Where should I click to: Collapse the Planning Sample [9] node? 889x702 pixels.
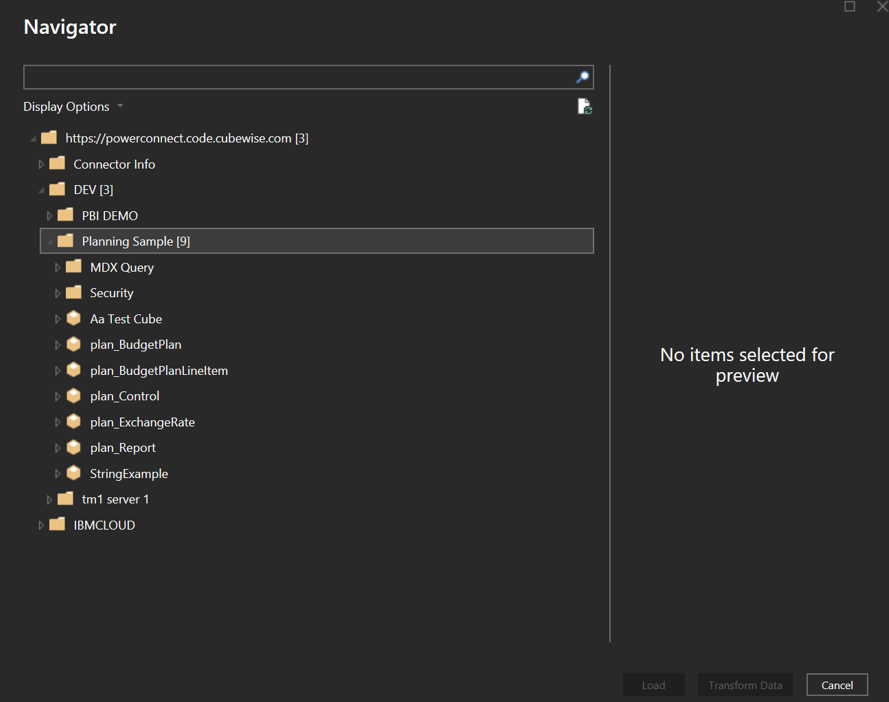pyautogui.click(x=50, y=242)
